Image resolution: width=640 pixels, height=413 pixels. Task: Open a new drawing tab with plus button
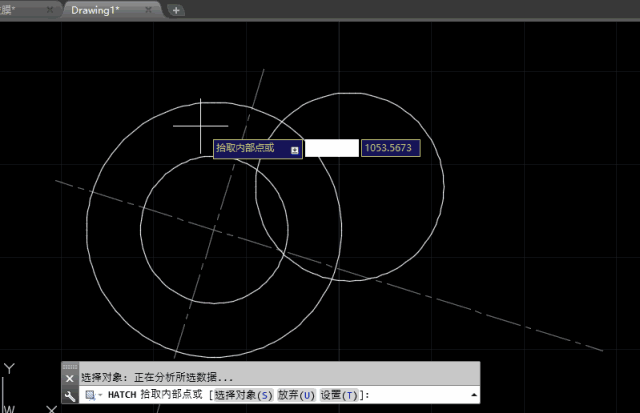coord(176,10)
